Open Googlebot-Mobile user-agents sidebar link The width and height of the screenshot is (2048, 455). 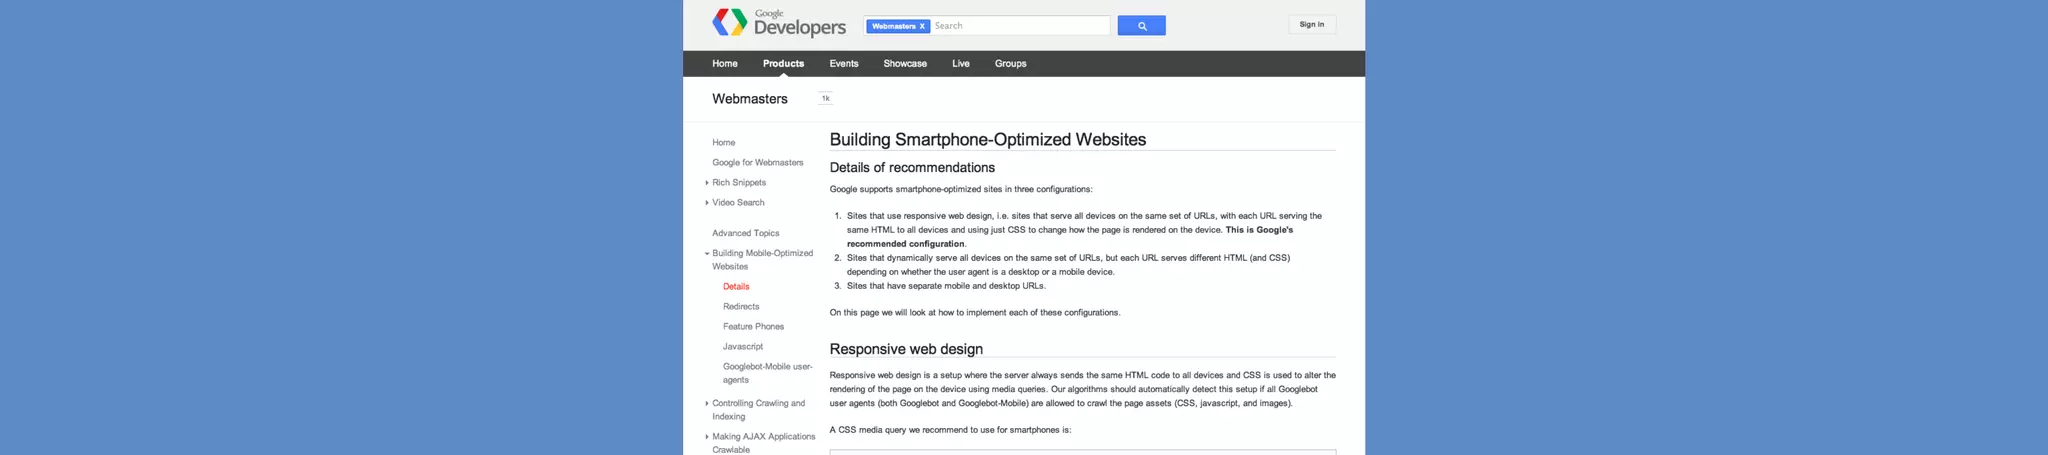[x=768, y=373]
